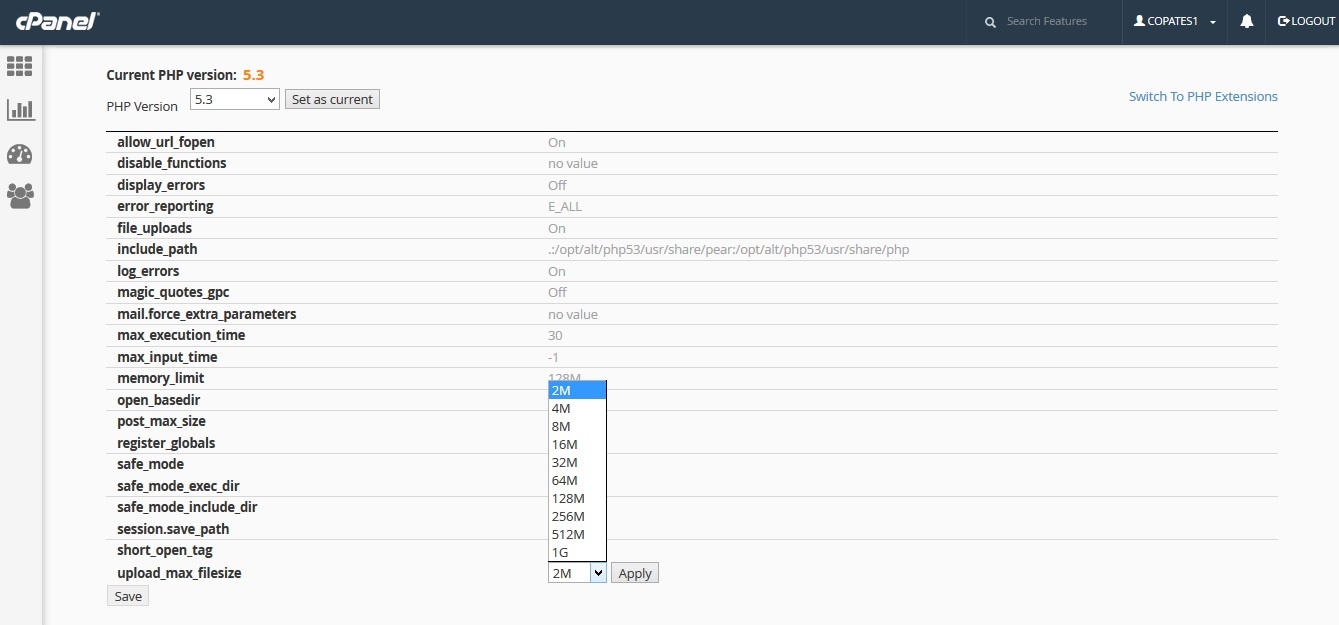Pick 128M from the open dropdown list
Viewport: 1339px width, 625px height.
coord(577,498)
